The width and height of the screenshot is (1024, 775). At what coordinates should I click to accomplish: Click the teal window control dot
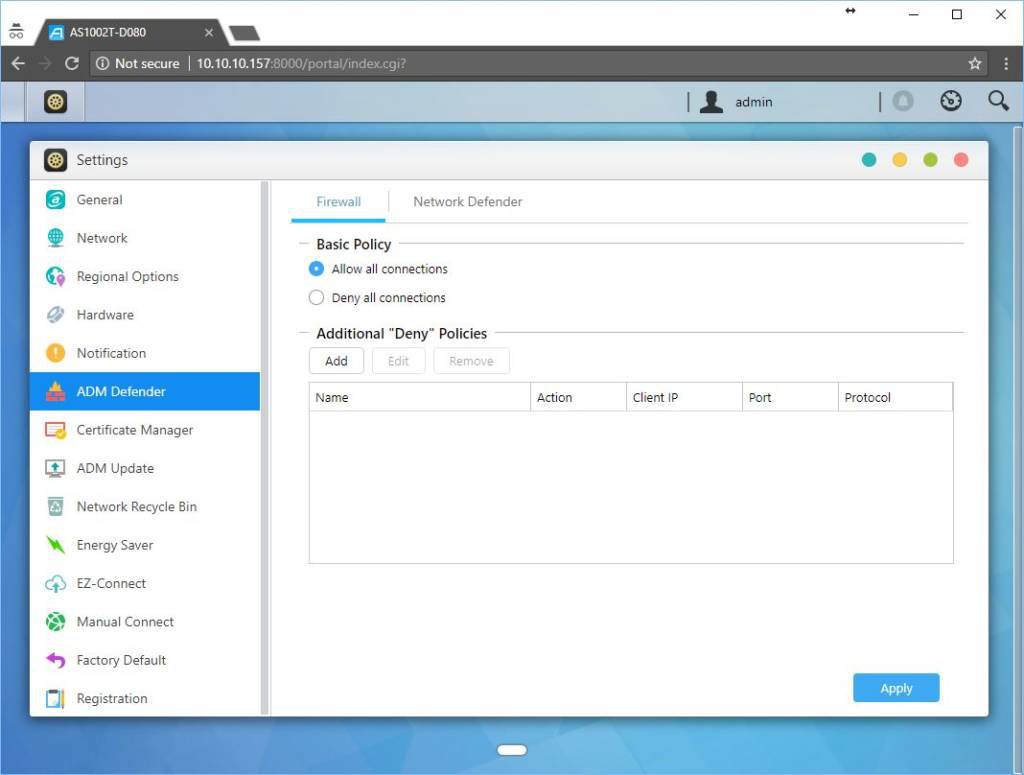(869, 160)
